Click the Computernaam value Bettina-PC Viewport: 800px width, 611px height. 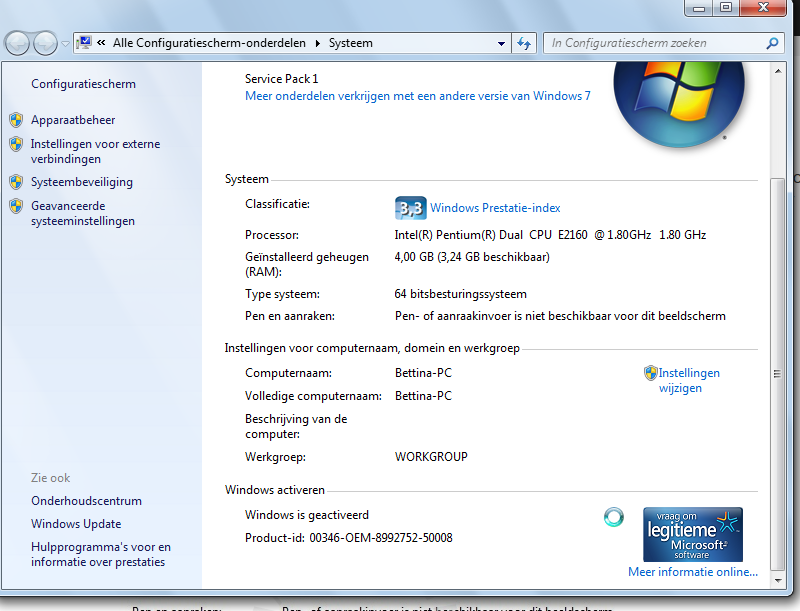pos(423,373)
